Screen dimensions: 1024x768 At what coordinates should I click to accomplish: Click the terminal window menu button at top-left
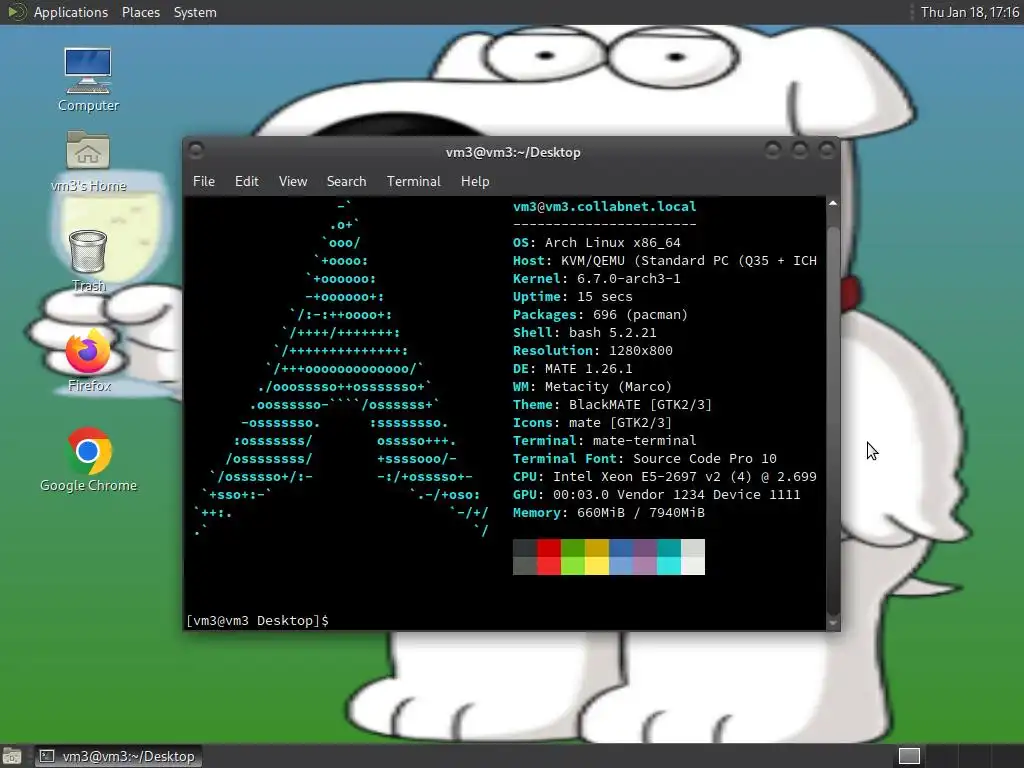point(195,151)
